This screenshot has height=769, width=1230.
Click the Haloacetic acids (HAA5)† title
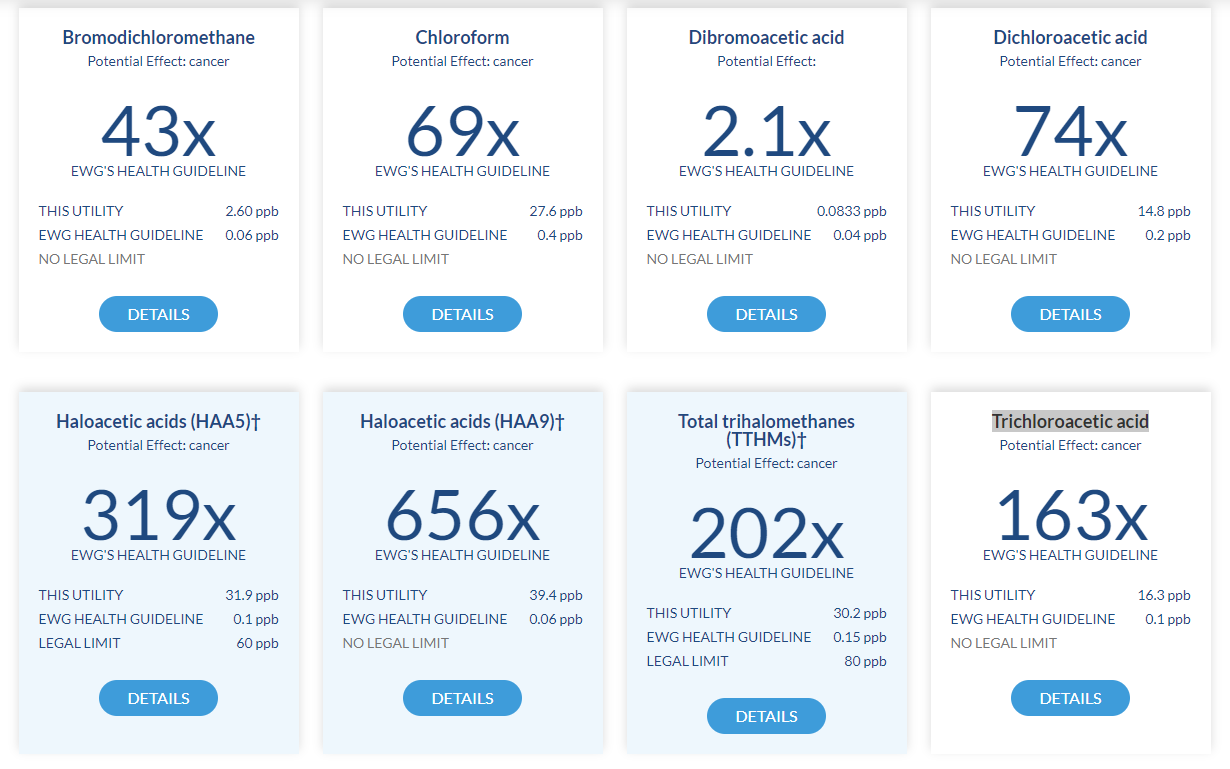point(158,422)
